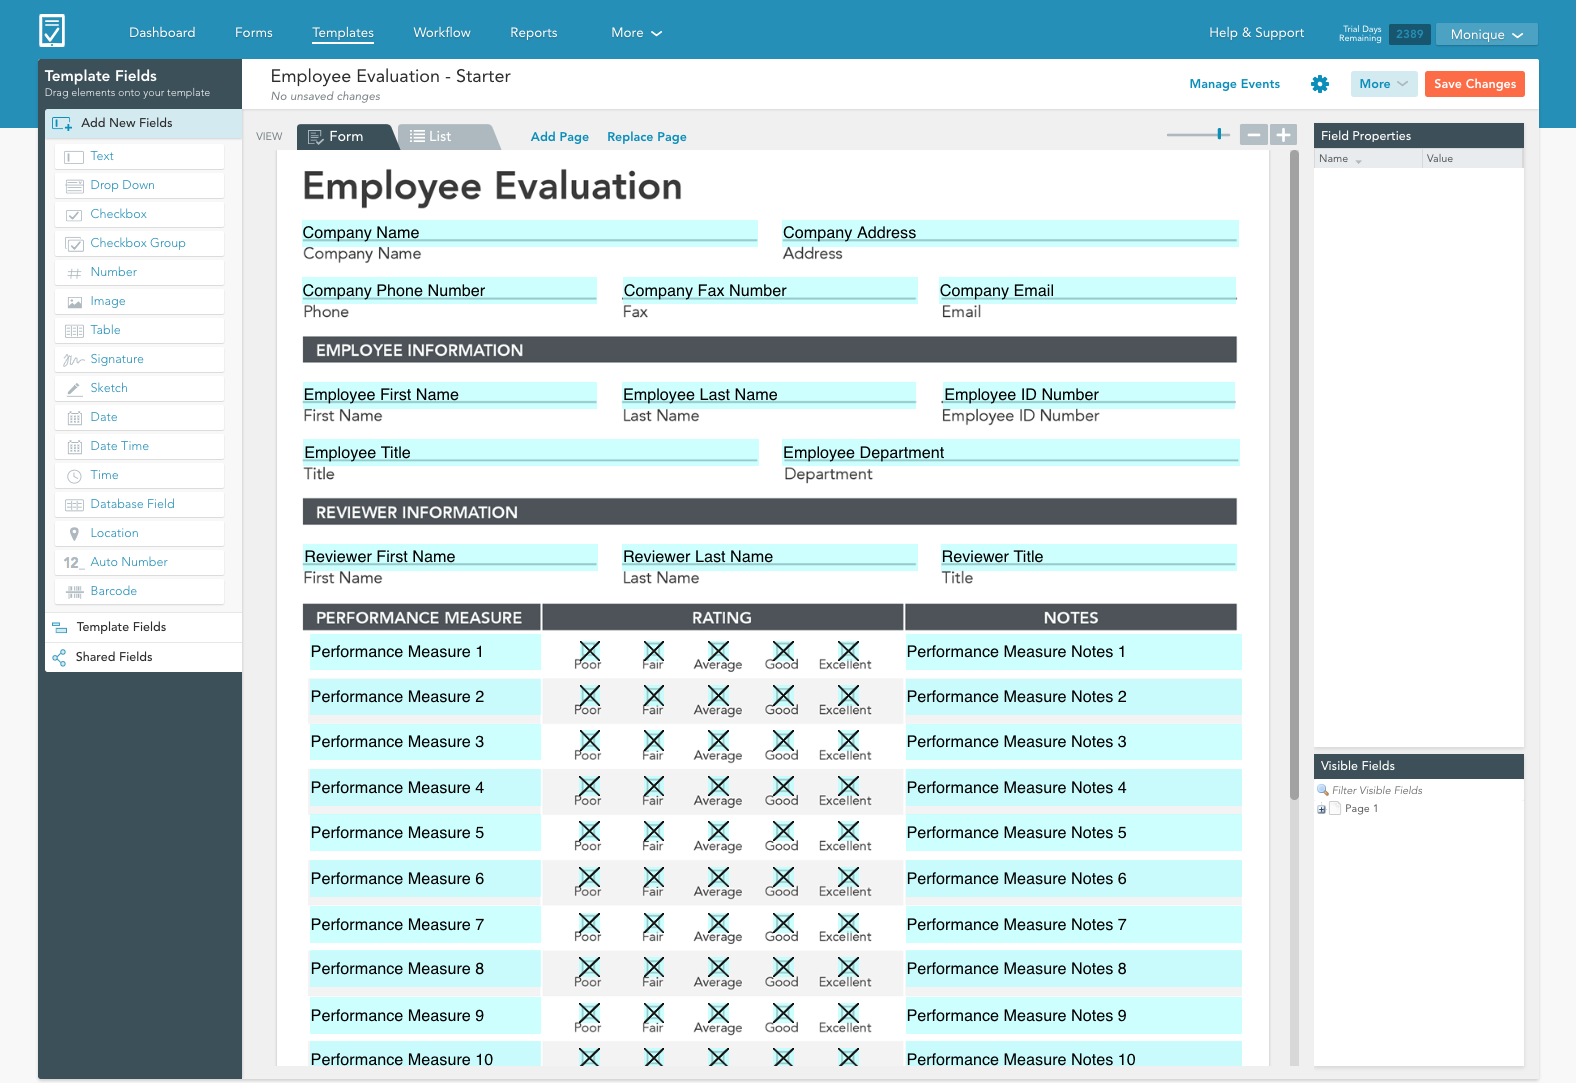Screen dimensions: 1576x1083
Task: Check Excellent for Performance Measure 5
Action: 849,831
